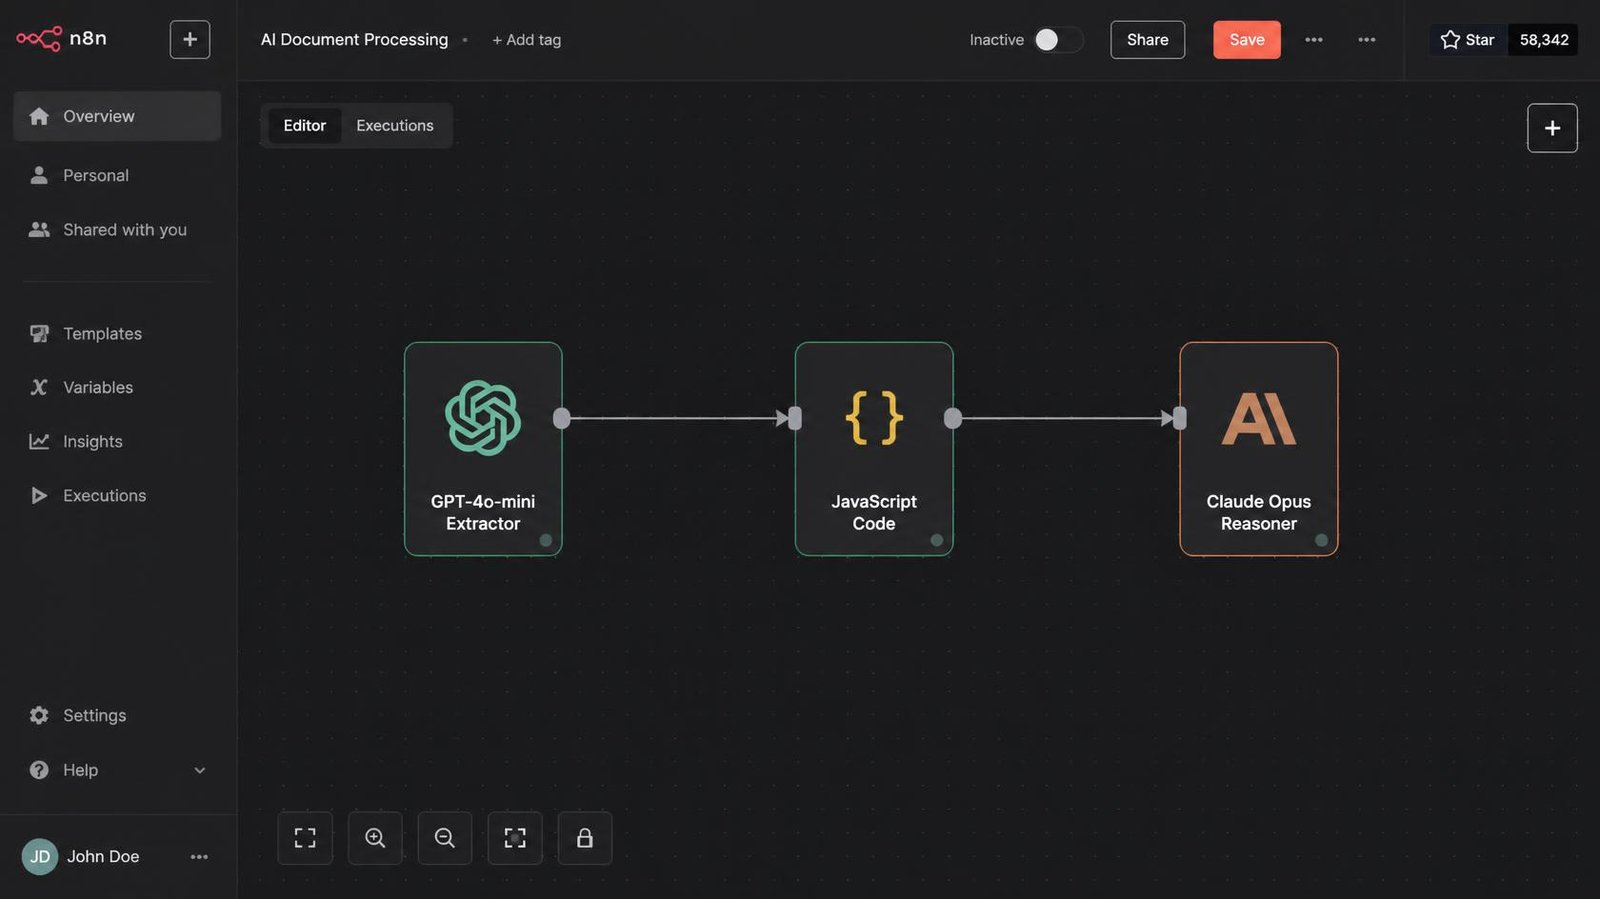Viewport: 1600px width, 899px height.
Task: Click the zoom to fit icon
Action: pos(305,838)
